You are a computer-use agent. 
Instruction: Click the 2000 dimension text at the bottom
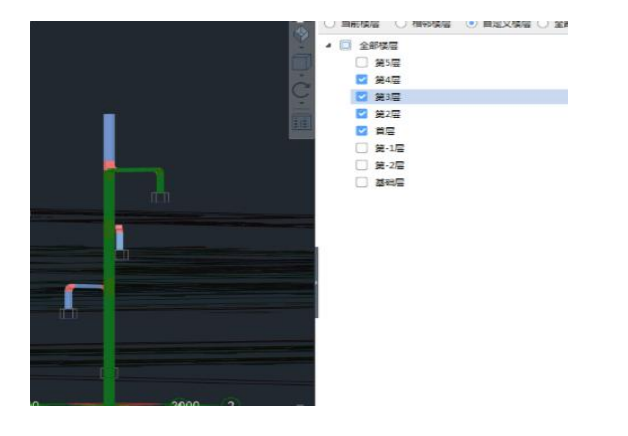(185, 403)
